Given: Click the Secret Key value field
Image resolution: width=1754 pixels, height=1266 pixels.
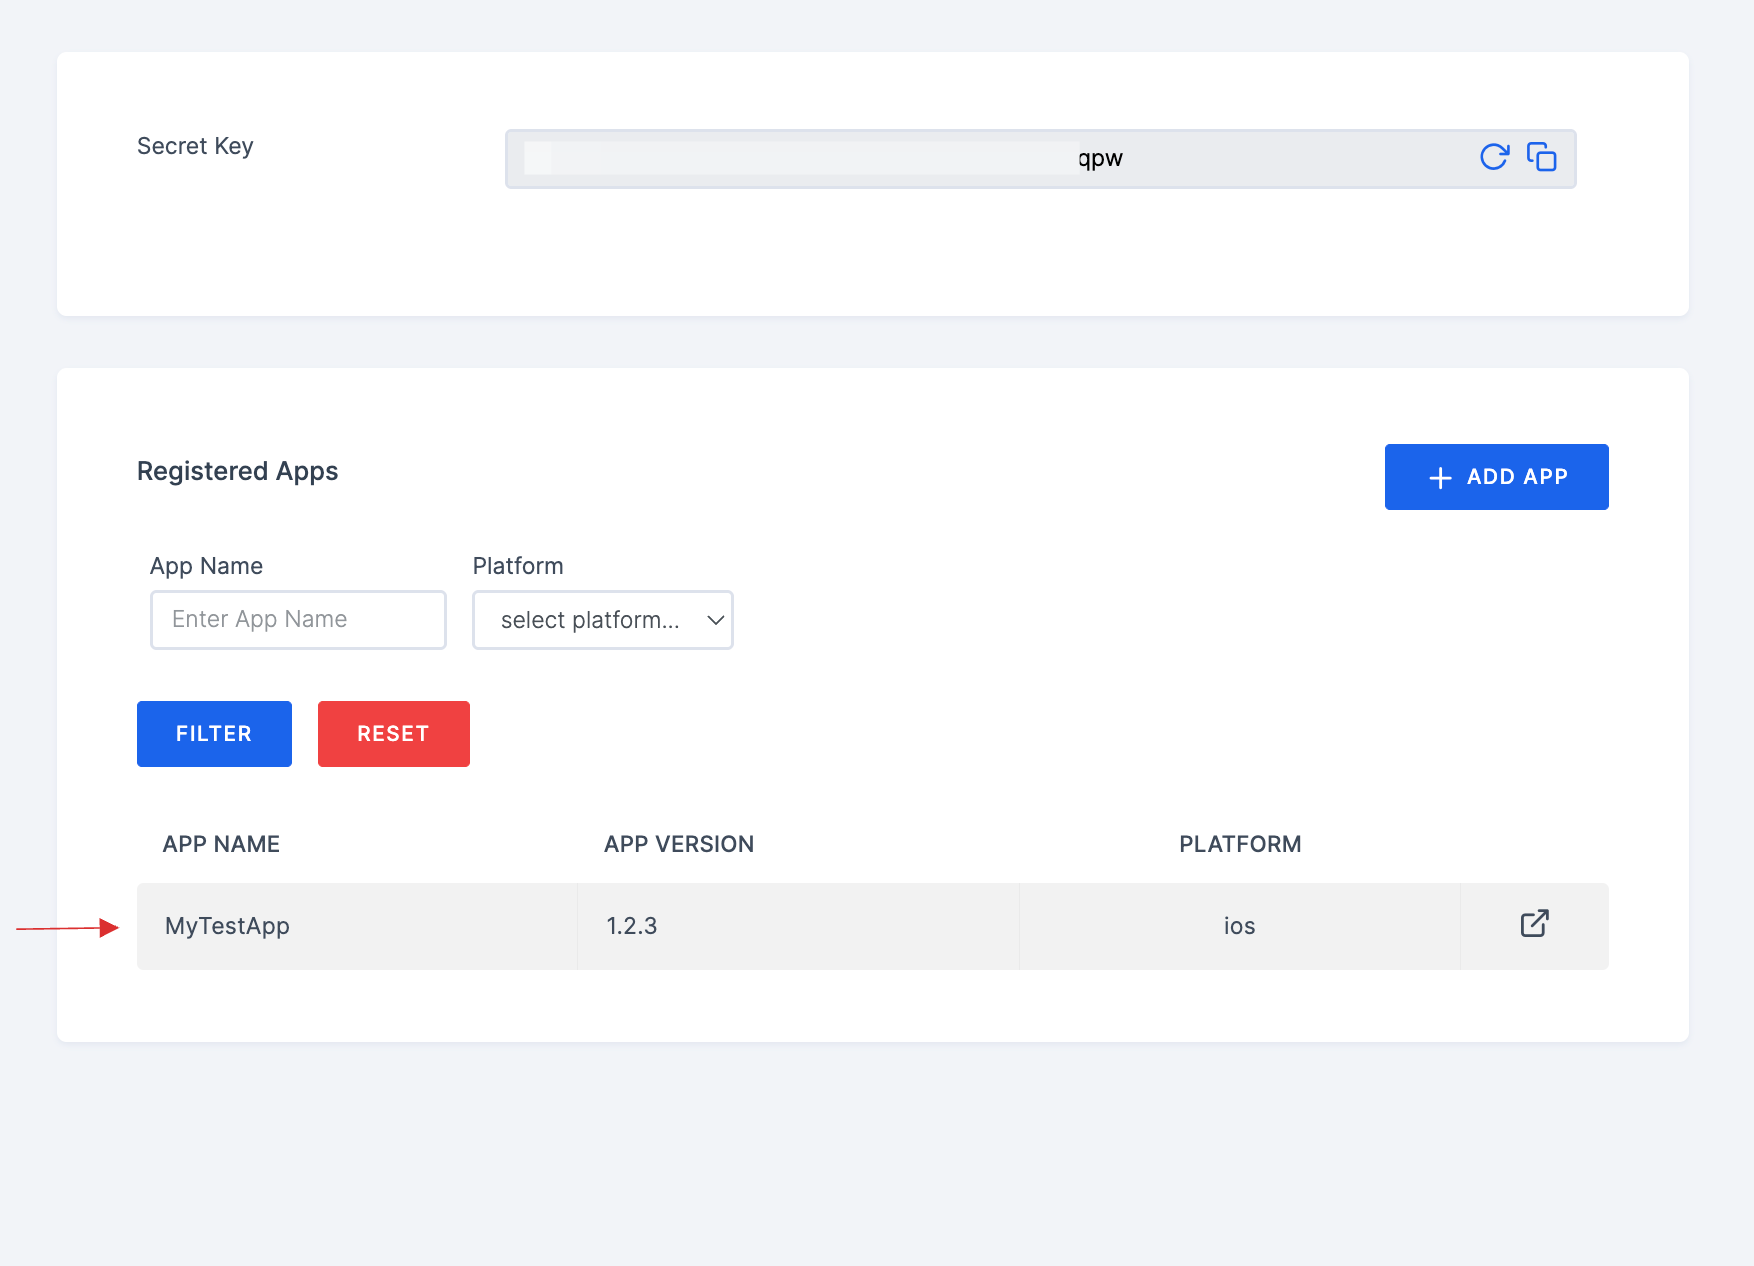Looking at the screenshot, I should click(x=1040, y=159).
